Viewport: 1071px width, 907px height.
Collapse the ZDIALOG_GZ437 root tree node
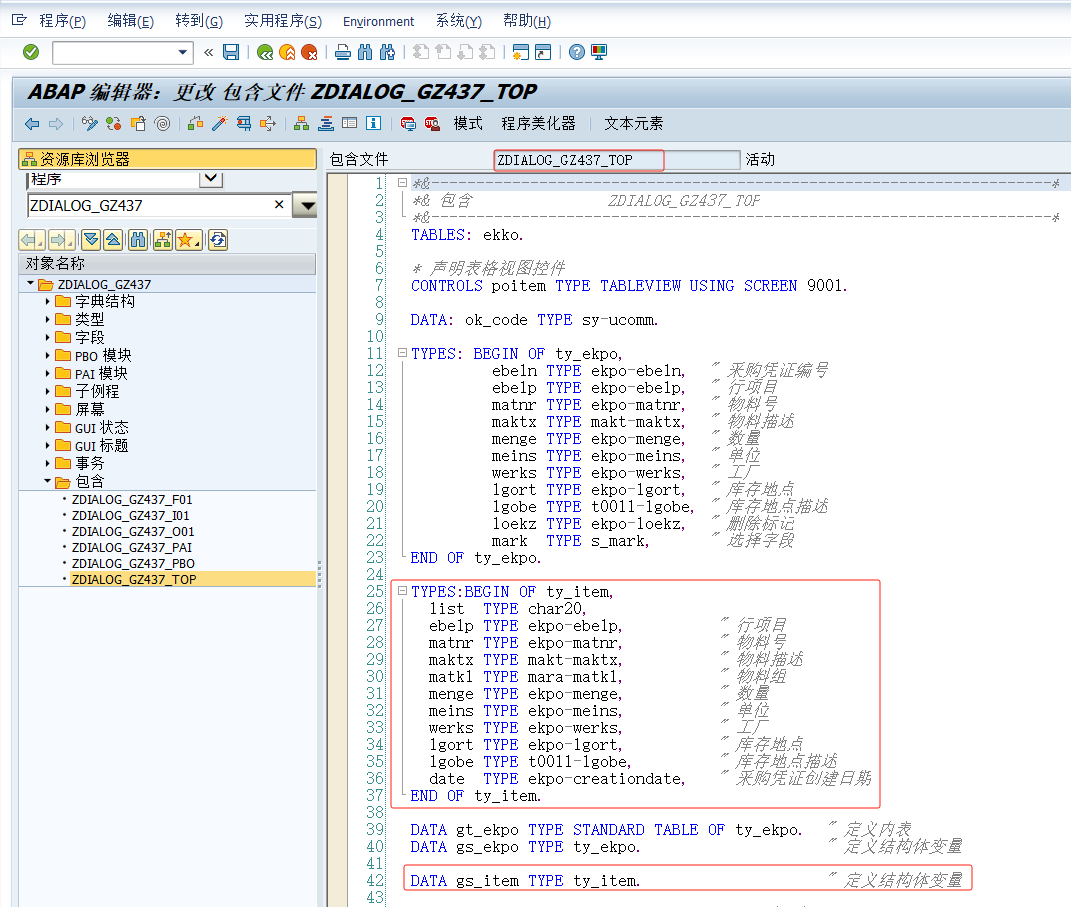[x=30, y=283]
